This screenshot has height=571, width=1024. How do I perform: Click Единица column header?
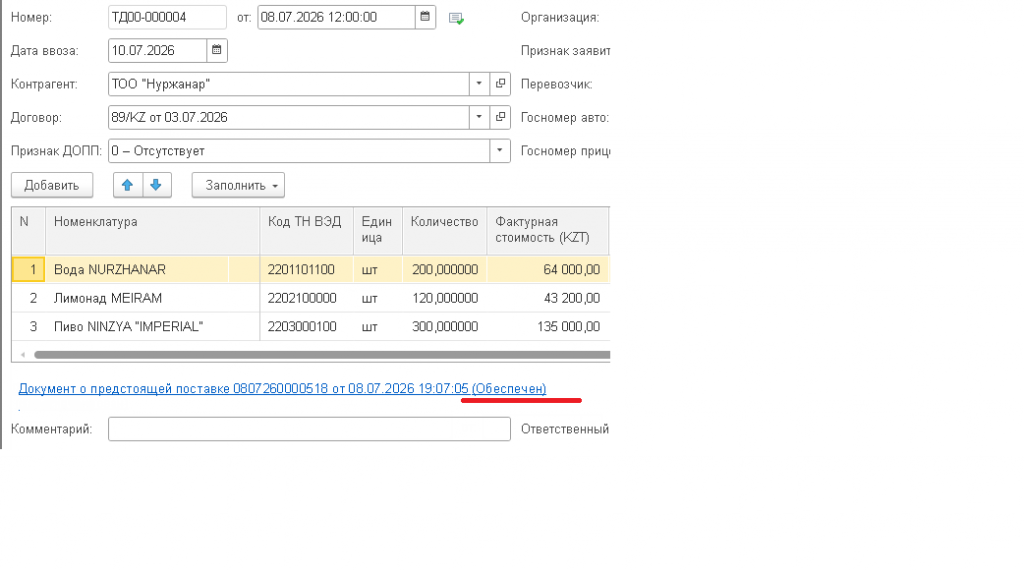(378, 231)
